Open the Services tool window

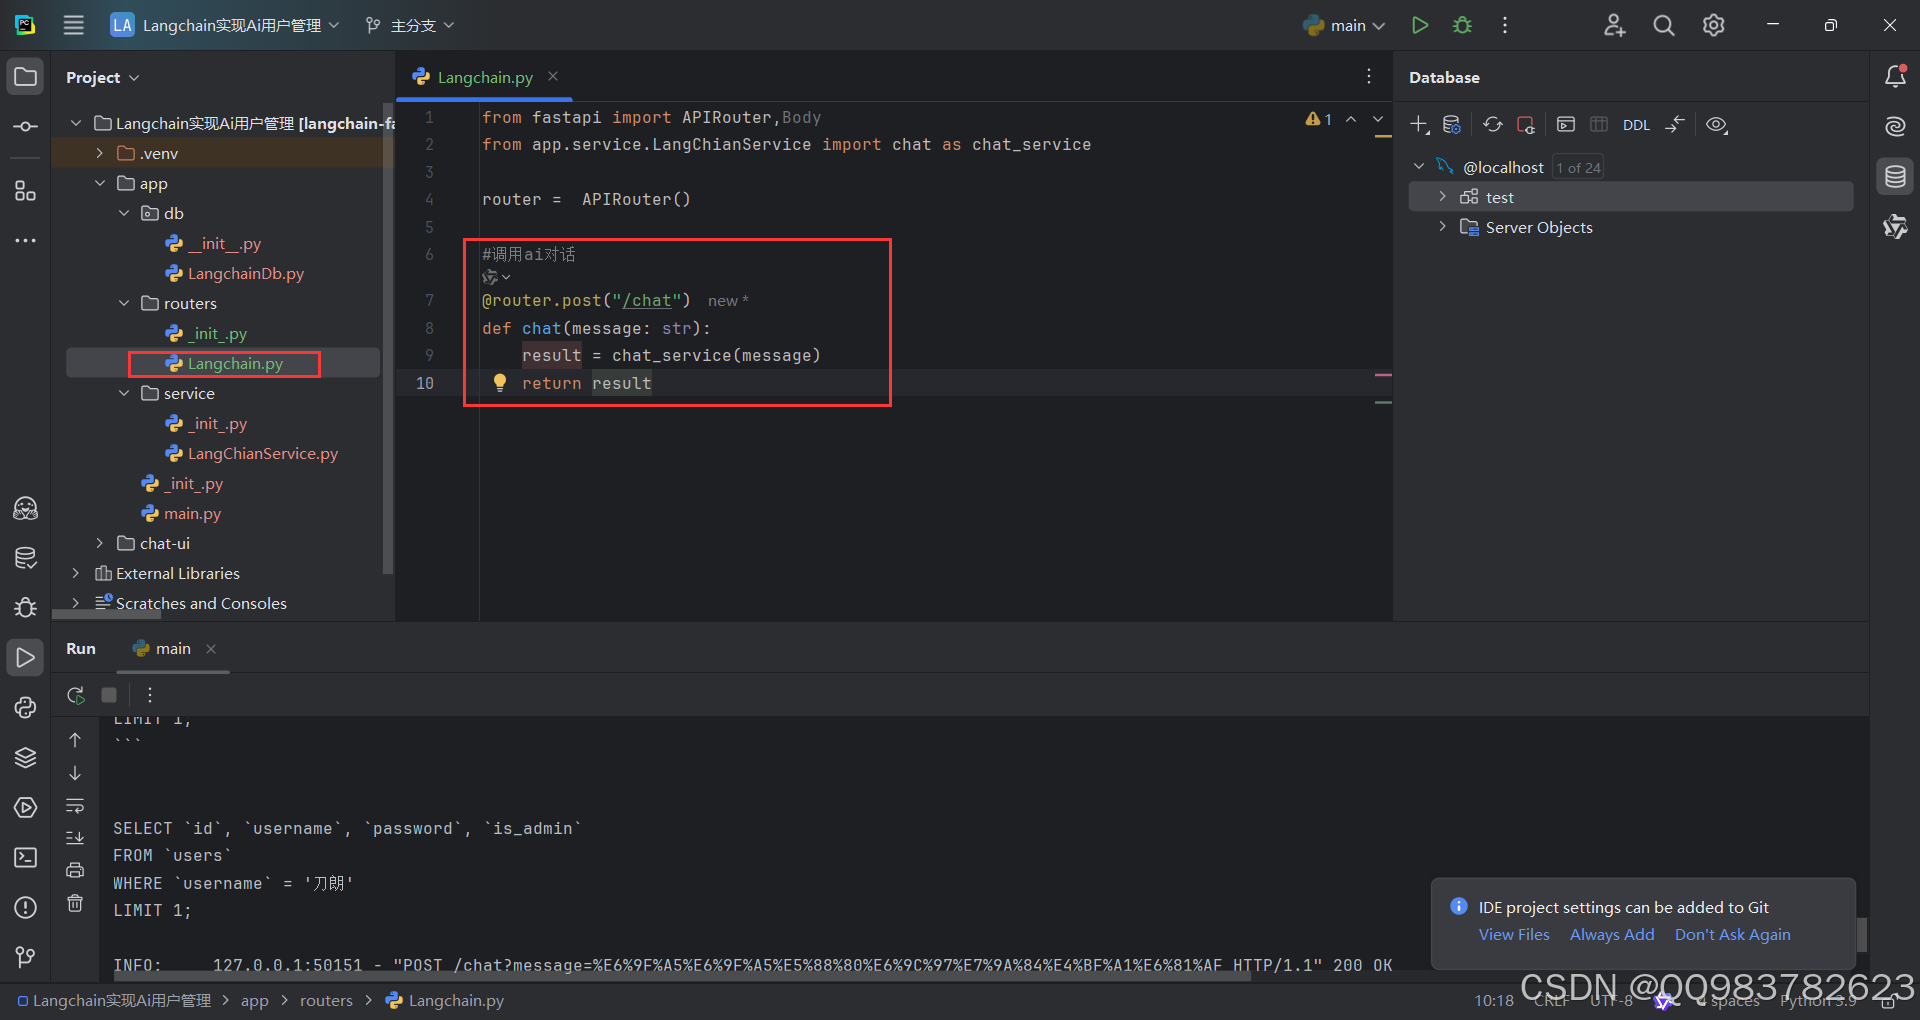[x=26, y=807]
